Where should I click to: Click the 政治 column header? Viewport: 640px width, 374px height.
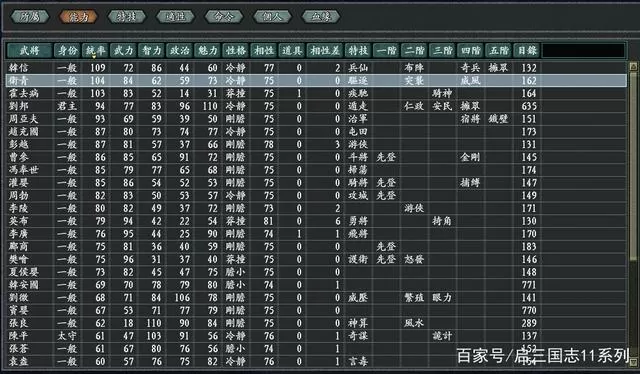coord(180,51)
